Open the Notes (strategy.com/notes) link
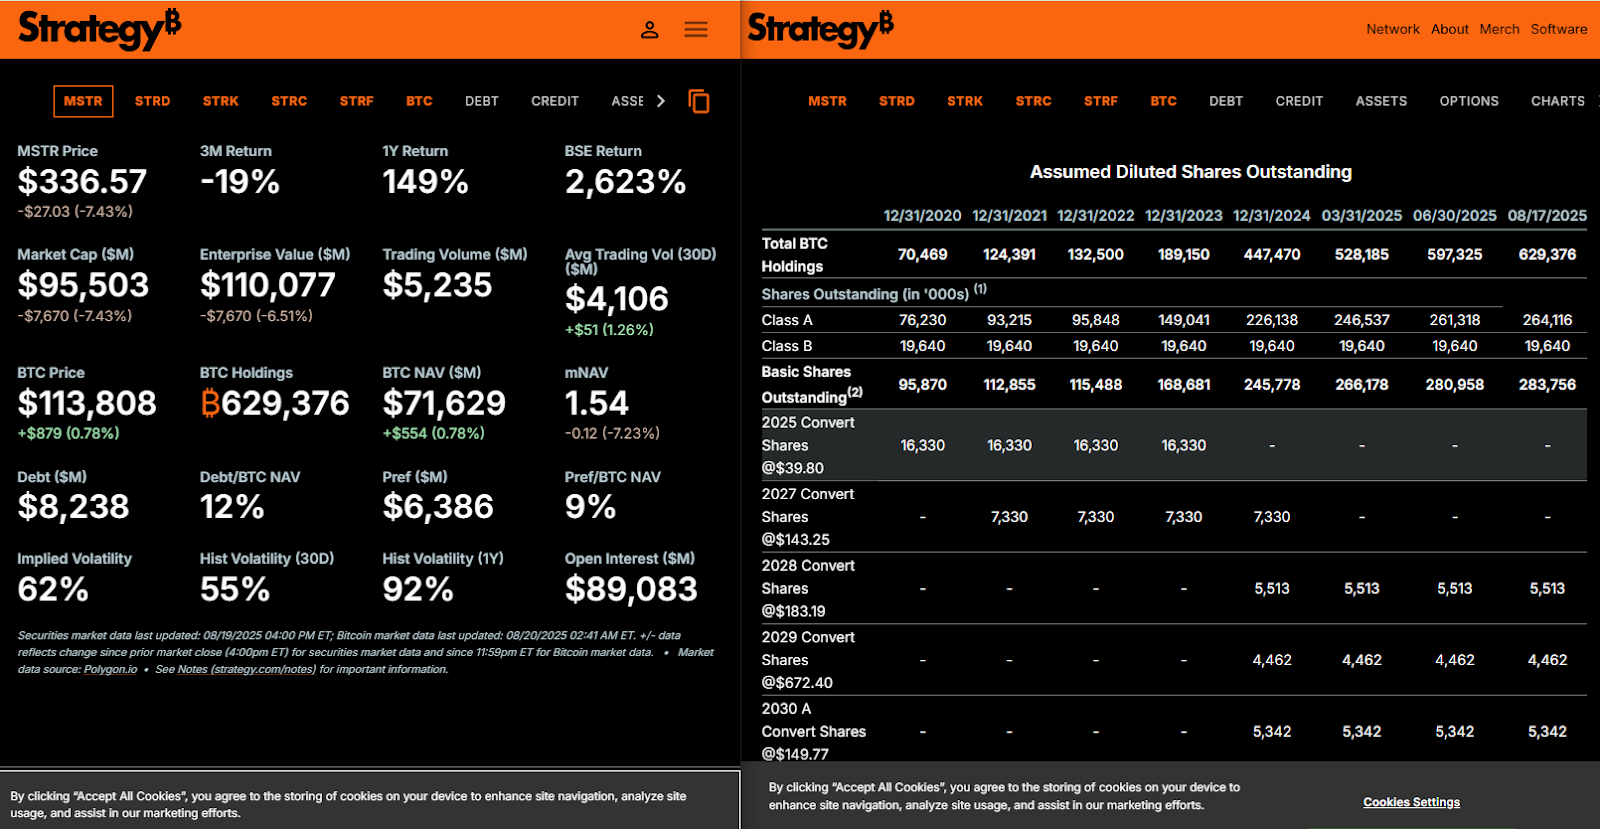The image size is (1600, 829). click(x=246, y=670)
